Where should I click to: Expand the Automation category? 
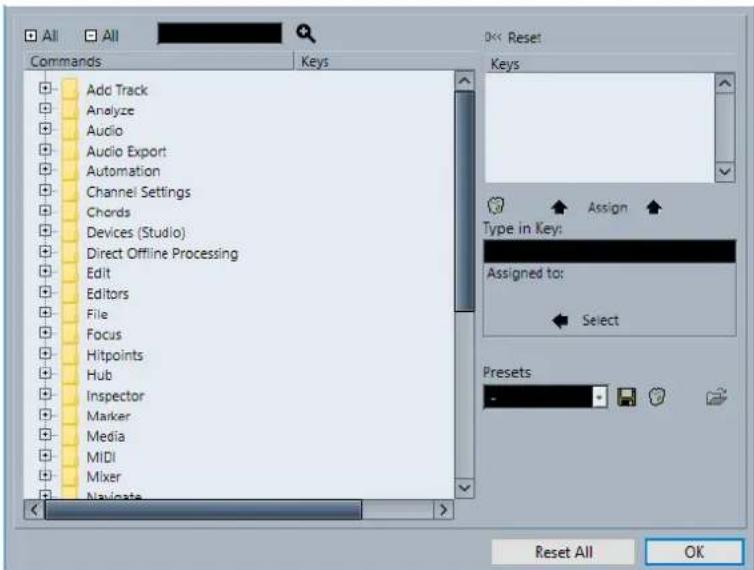[x=45, y=170]
